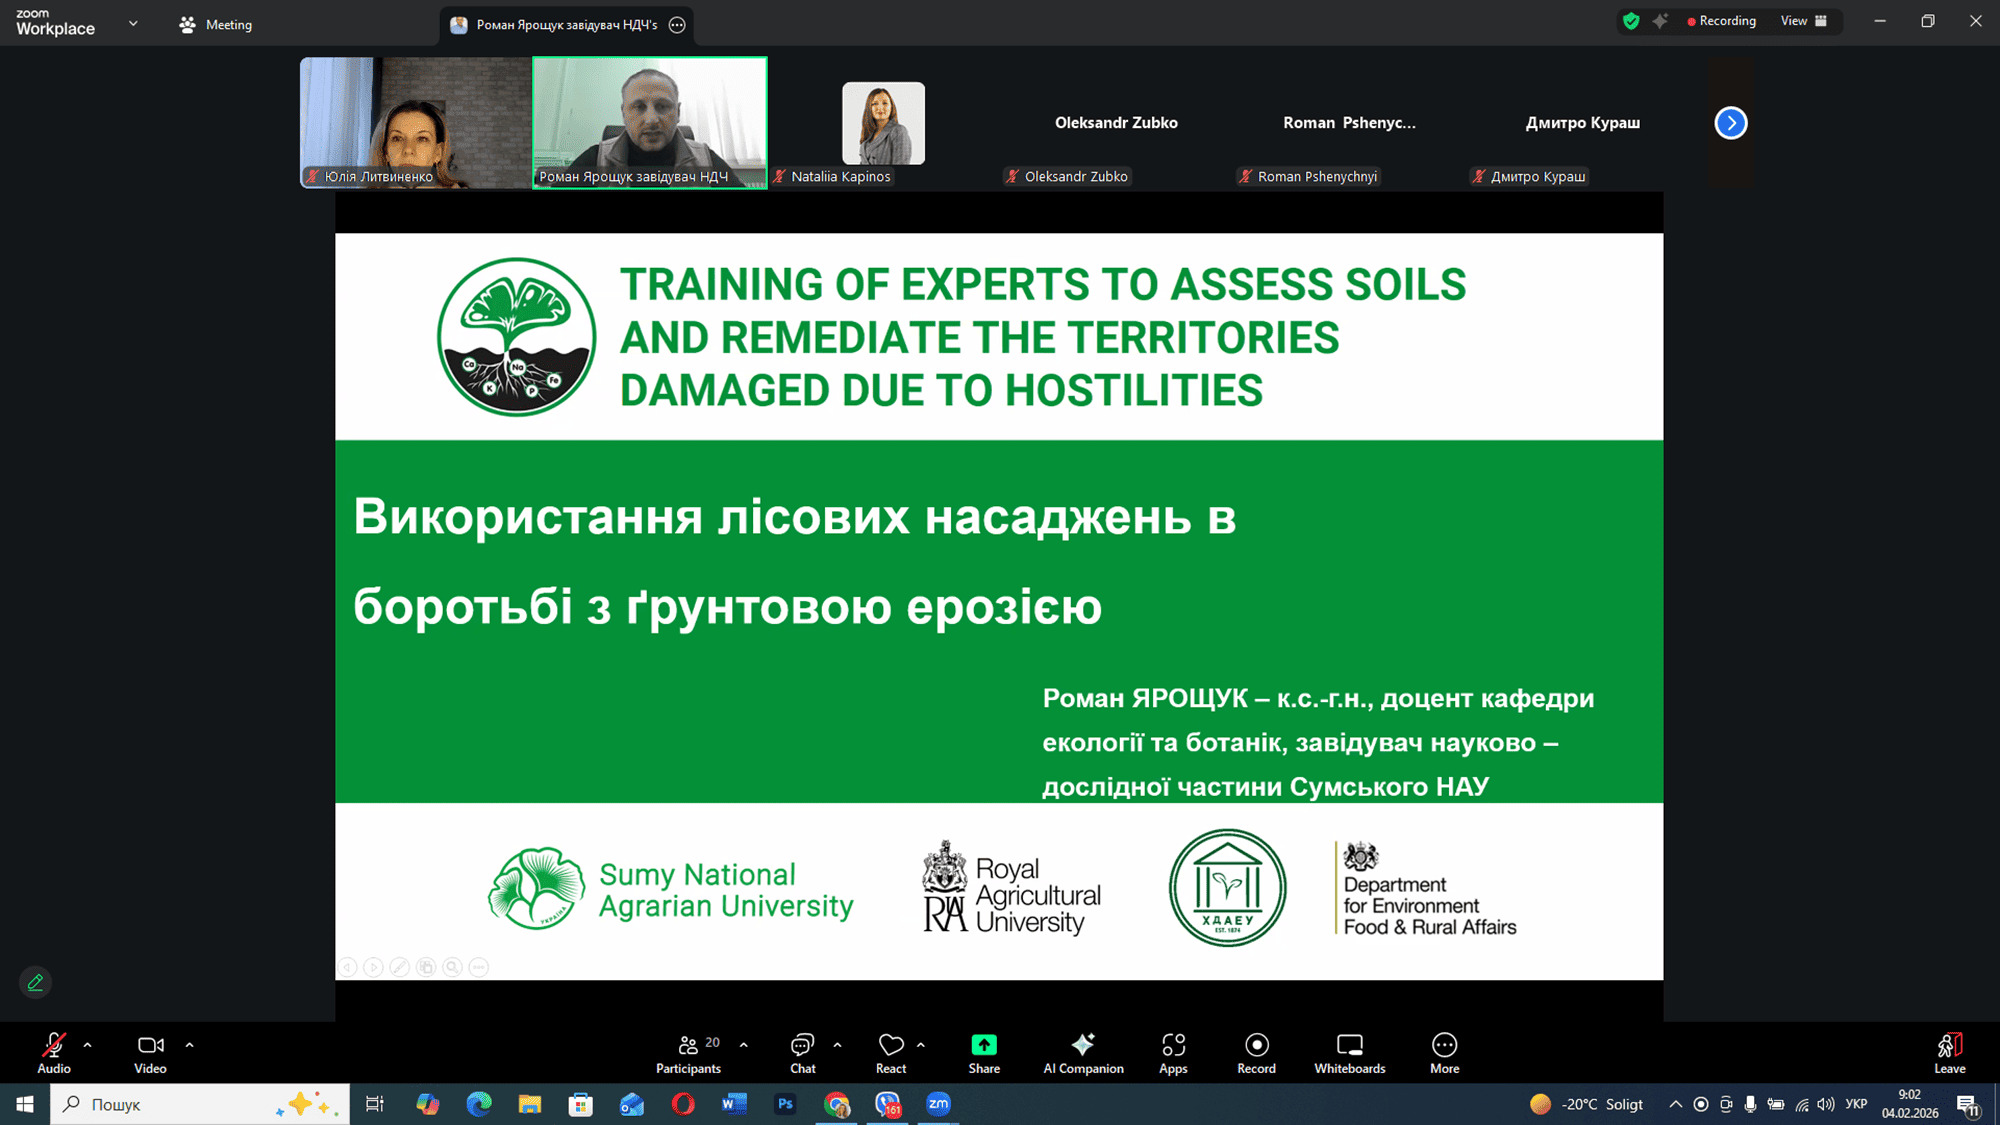This screenshot has height=1125, width=2000.
Task: Expand the Audio options arrow
Action: 88,1045
